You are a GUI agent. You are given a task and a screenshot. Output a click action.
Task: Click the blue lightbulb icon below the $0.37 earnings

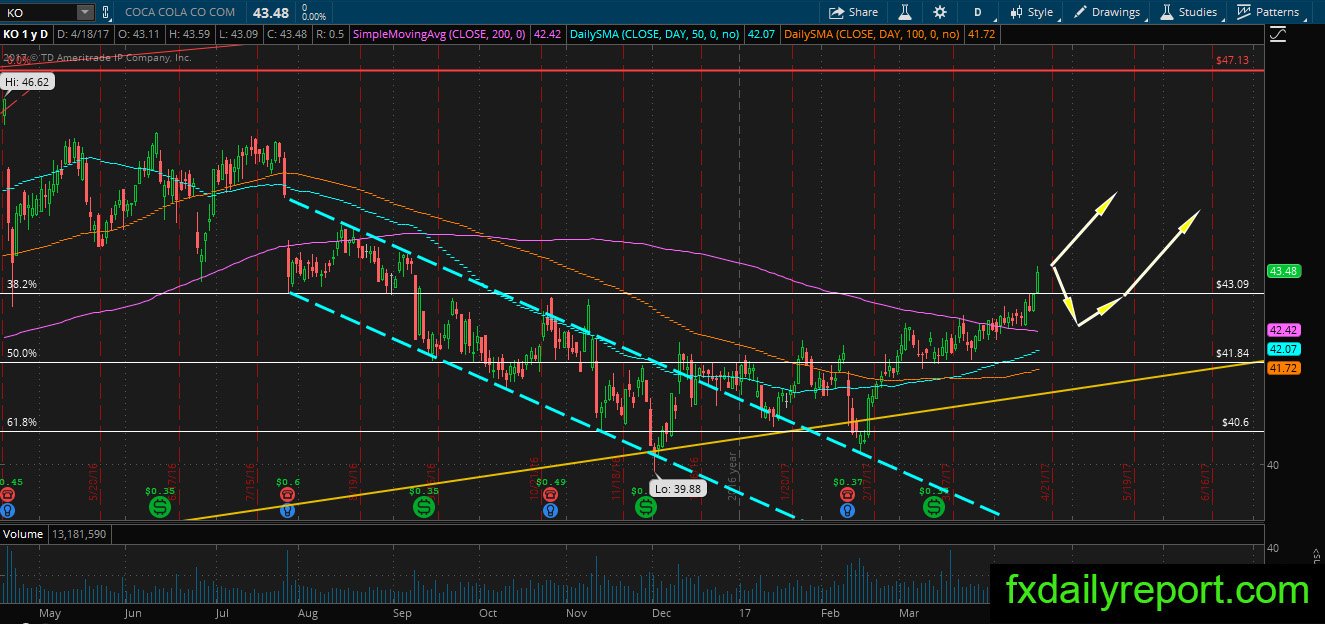846,510
